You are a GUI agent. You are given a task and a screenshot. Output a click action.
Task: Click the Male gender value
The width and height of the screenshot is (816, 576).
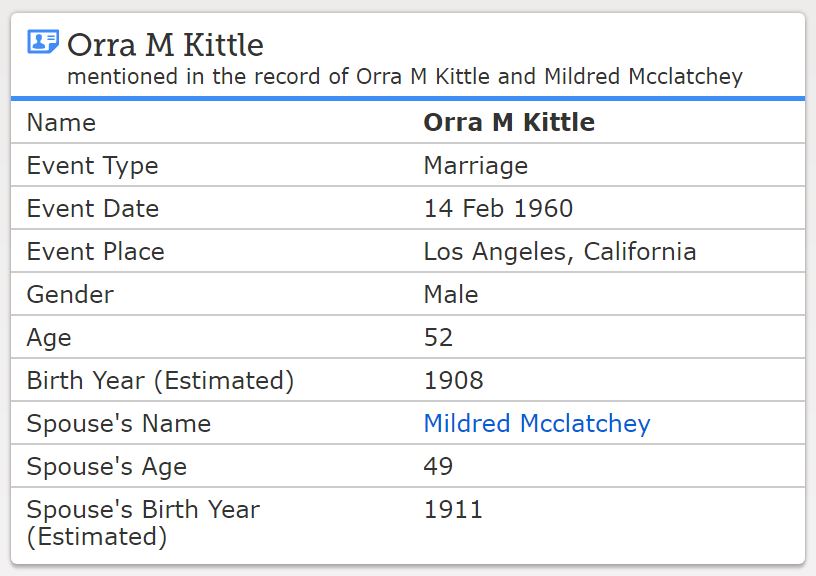[450, 294]
